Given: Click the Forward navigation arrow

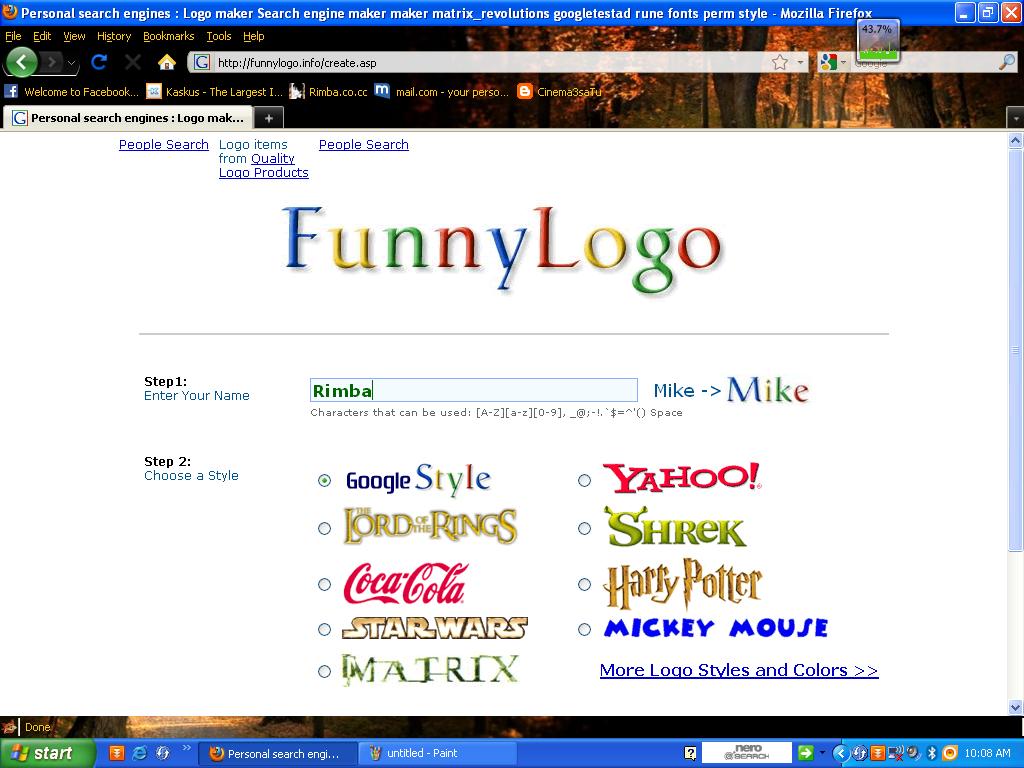Looking at the screenshot, I should coord(52,63).
